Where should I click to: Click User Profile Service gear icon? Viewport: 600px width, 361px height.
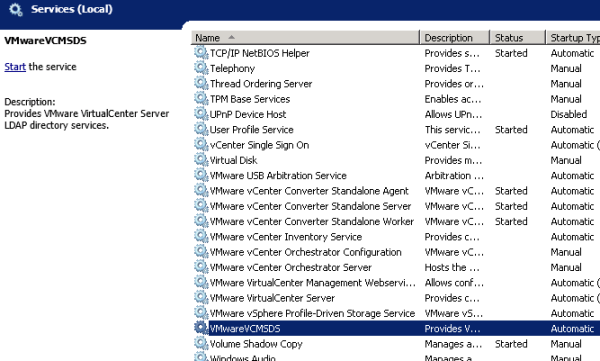click(x=201, y=129)
